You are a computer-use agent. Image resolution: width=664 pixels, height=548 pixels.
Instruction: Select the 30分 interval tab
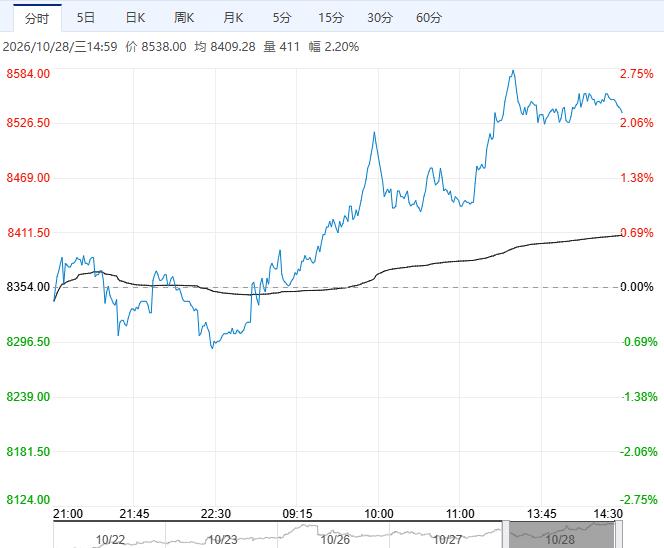[x=380, y=18]
